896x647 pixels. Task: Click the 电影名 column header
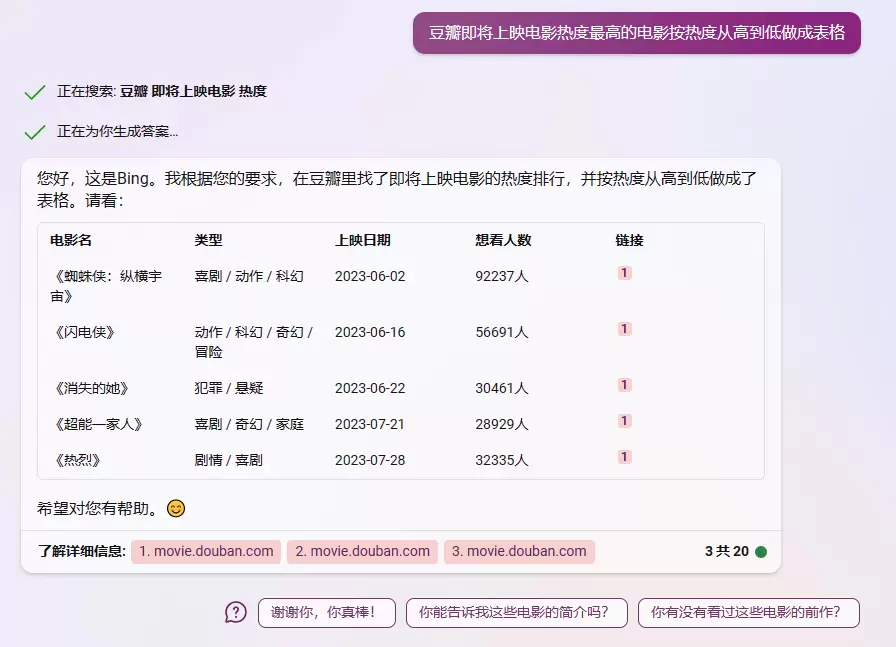(71, 240)
